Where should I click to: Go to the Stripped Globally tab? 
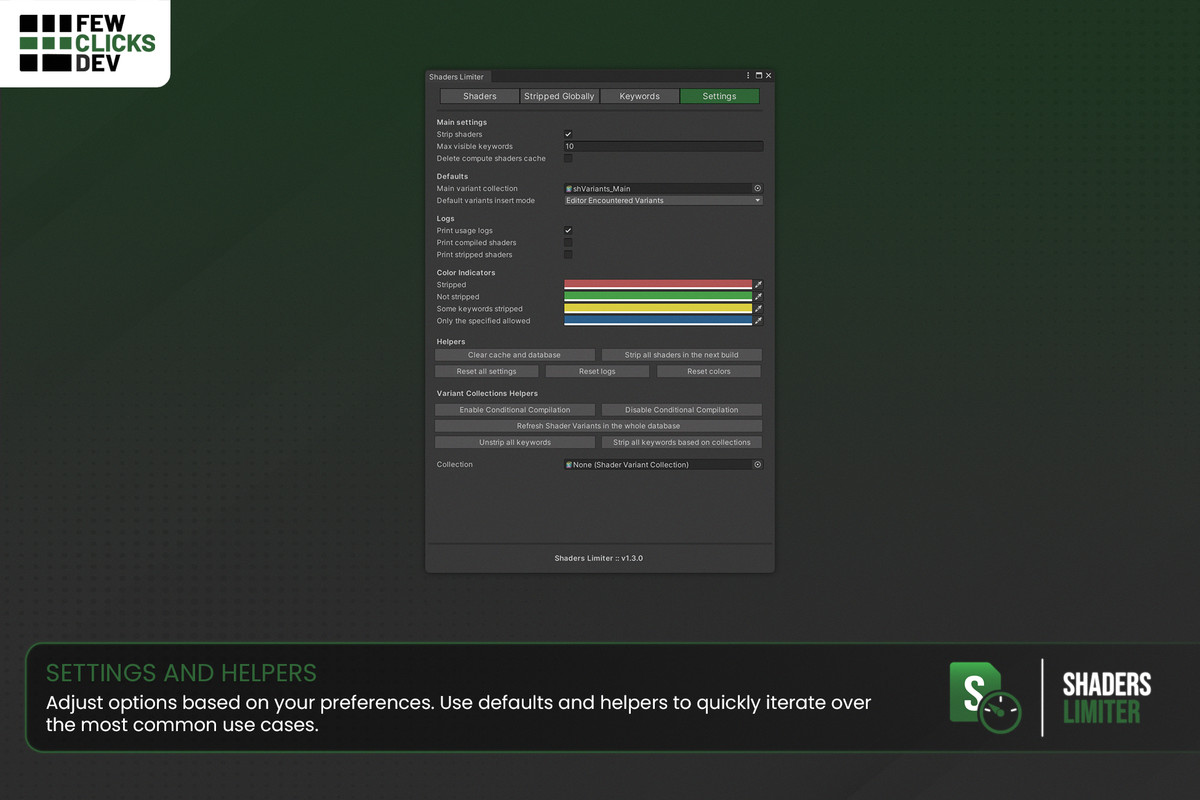pyautogui.click(x=560, y=97)
